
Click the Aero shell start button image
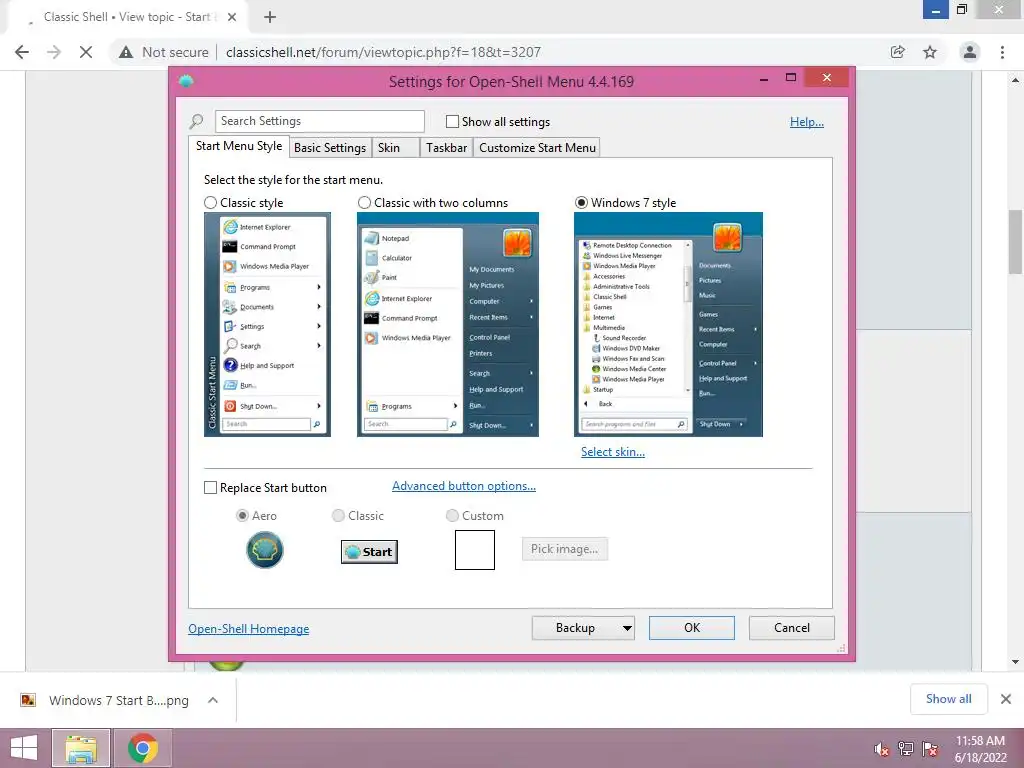(264, 550)
